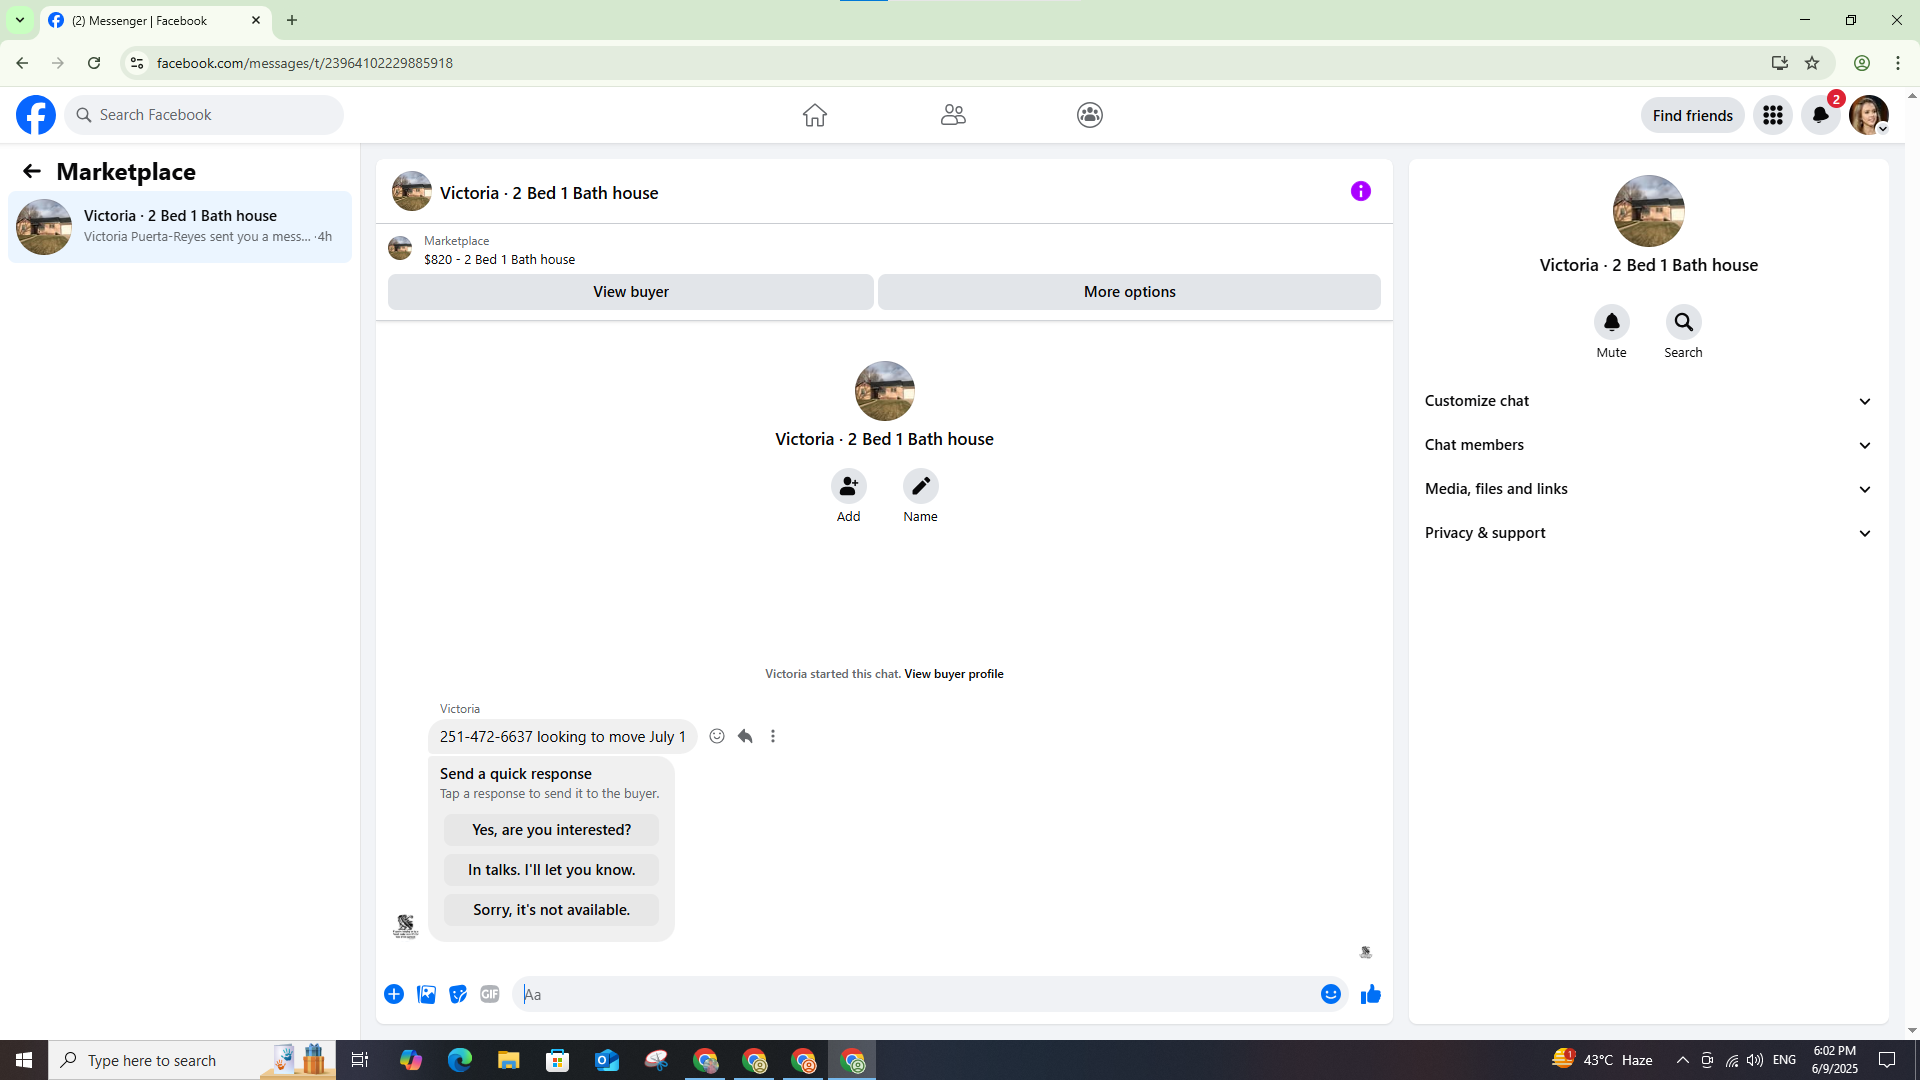The image size is (1920, 1080).
Task: Send quick reply Sorry, it's not available.
Action: [552, 910]
